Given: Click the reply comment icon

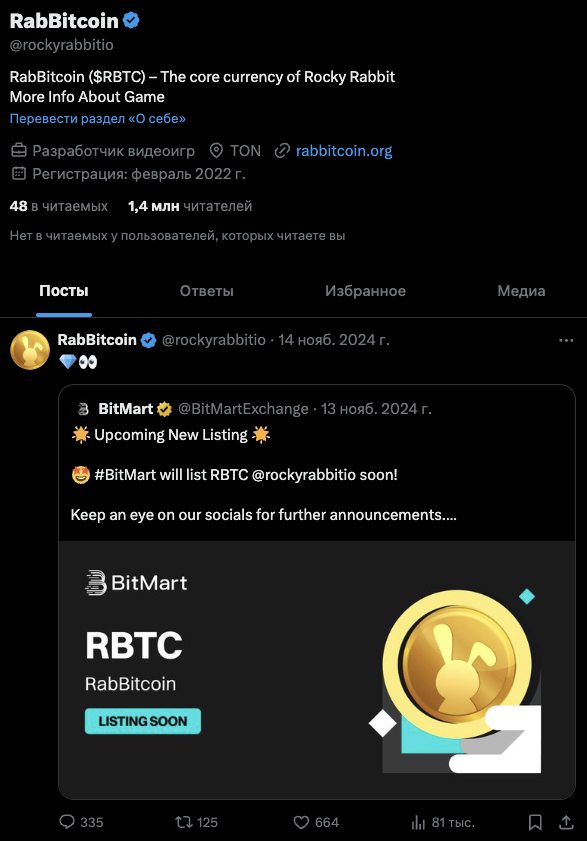Looking at the screenshot, I should (x=67, y=822).
